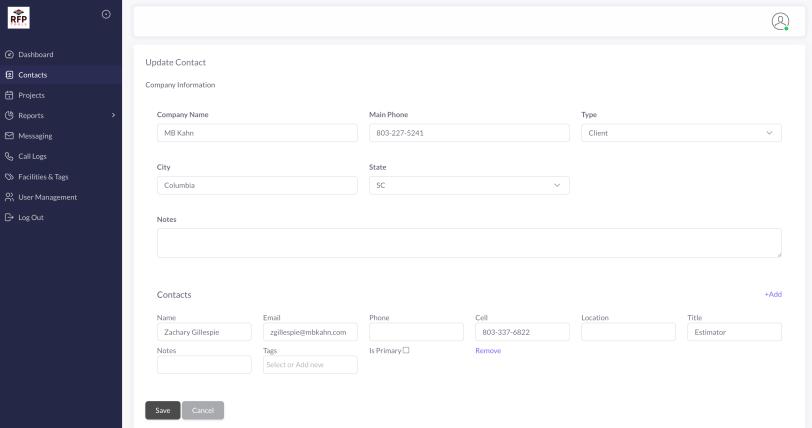Expand the Reports submenu arrow
Screen dimensions: 812x428
pyautogui.click(x=113, y=116)
